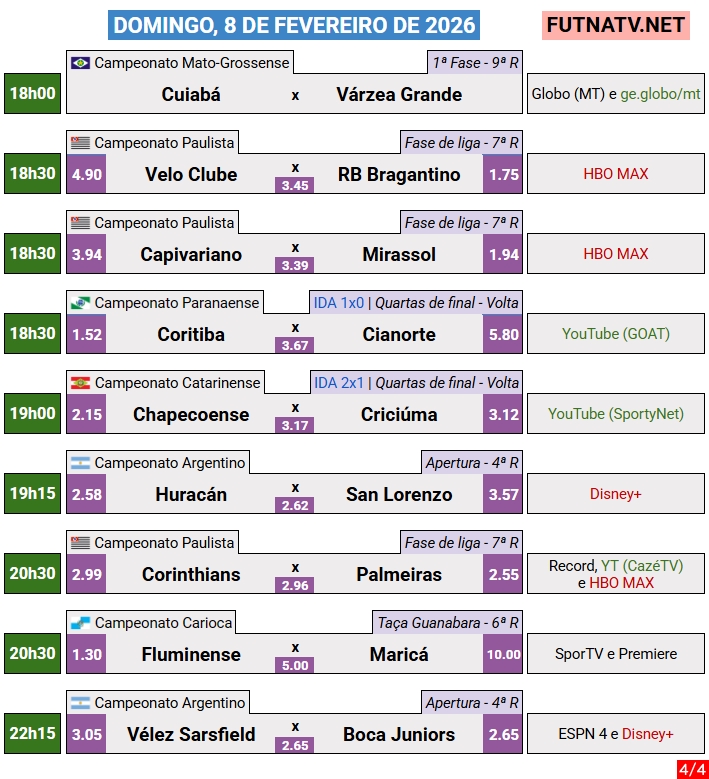709x779 pixels.
Task: Open the YT (CazéTV) link
Action: click(641, 566)
